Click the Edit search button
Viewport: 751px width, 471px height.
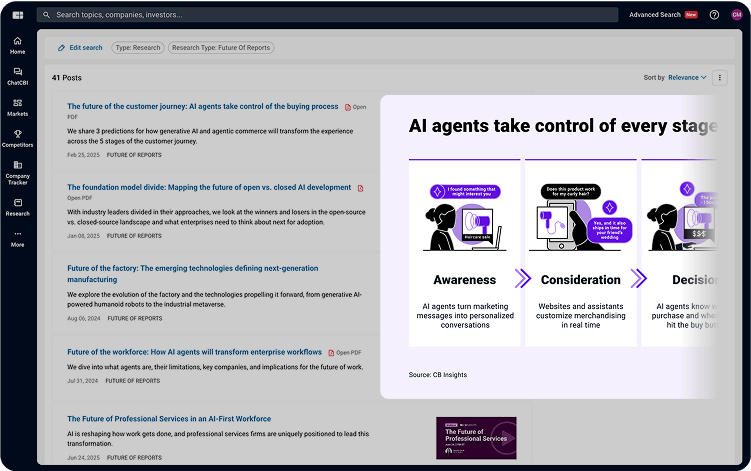(79, 47)
